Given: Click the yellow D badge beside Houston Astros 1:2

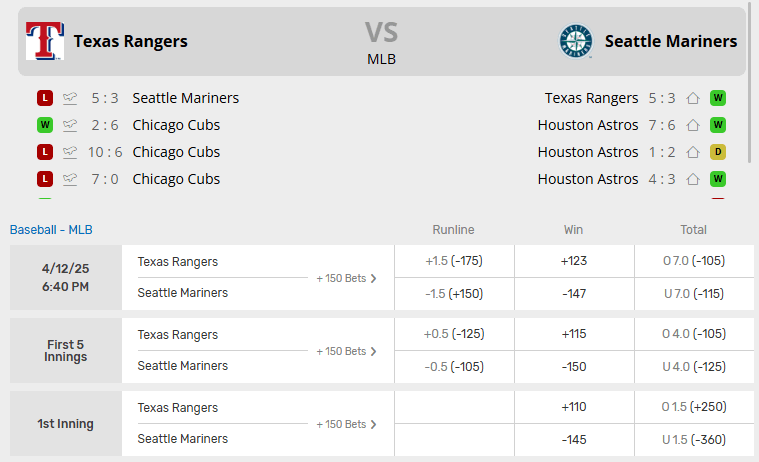Looking at the screenshot, I should pyautogui.click(x=717, y=152).
